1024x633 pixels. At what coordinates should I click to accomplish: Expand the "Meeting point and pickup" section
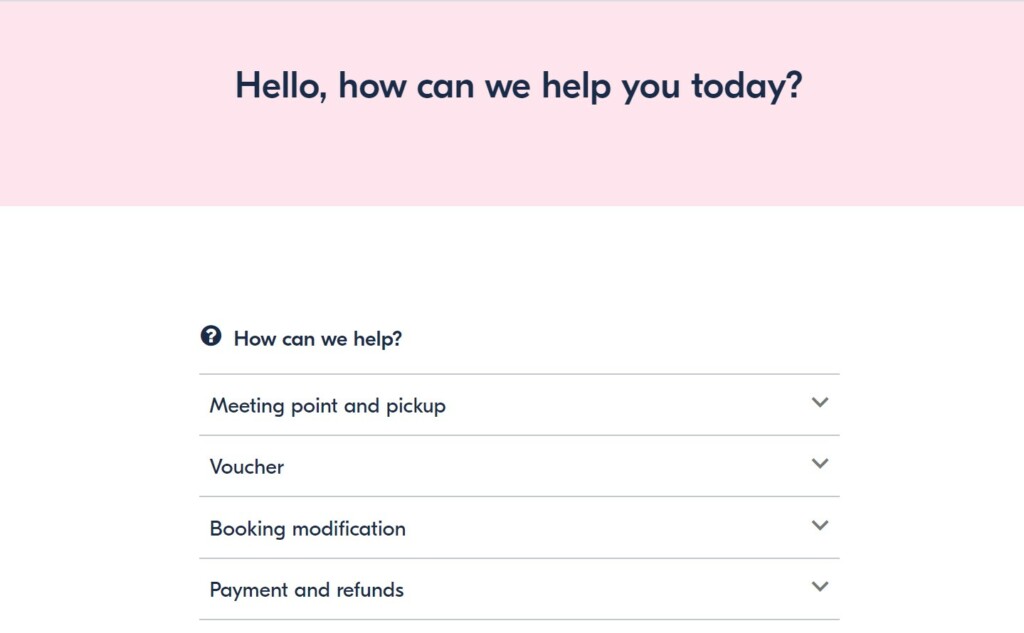[520, 405]
